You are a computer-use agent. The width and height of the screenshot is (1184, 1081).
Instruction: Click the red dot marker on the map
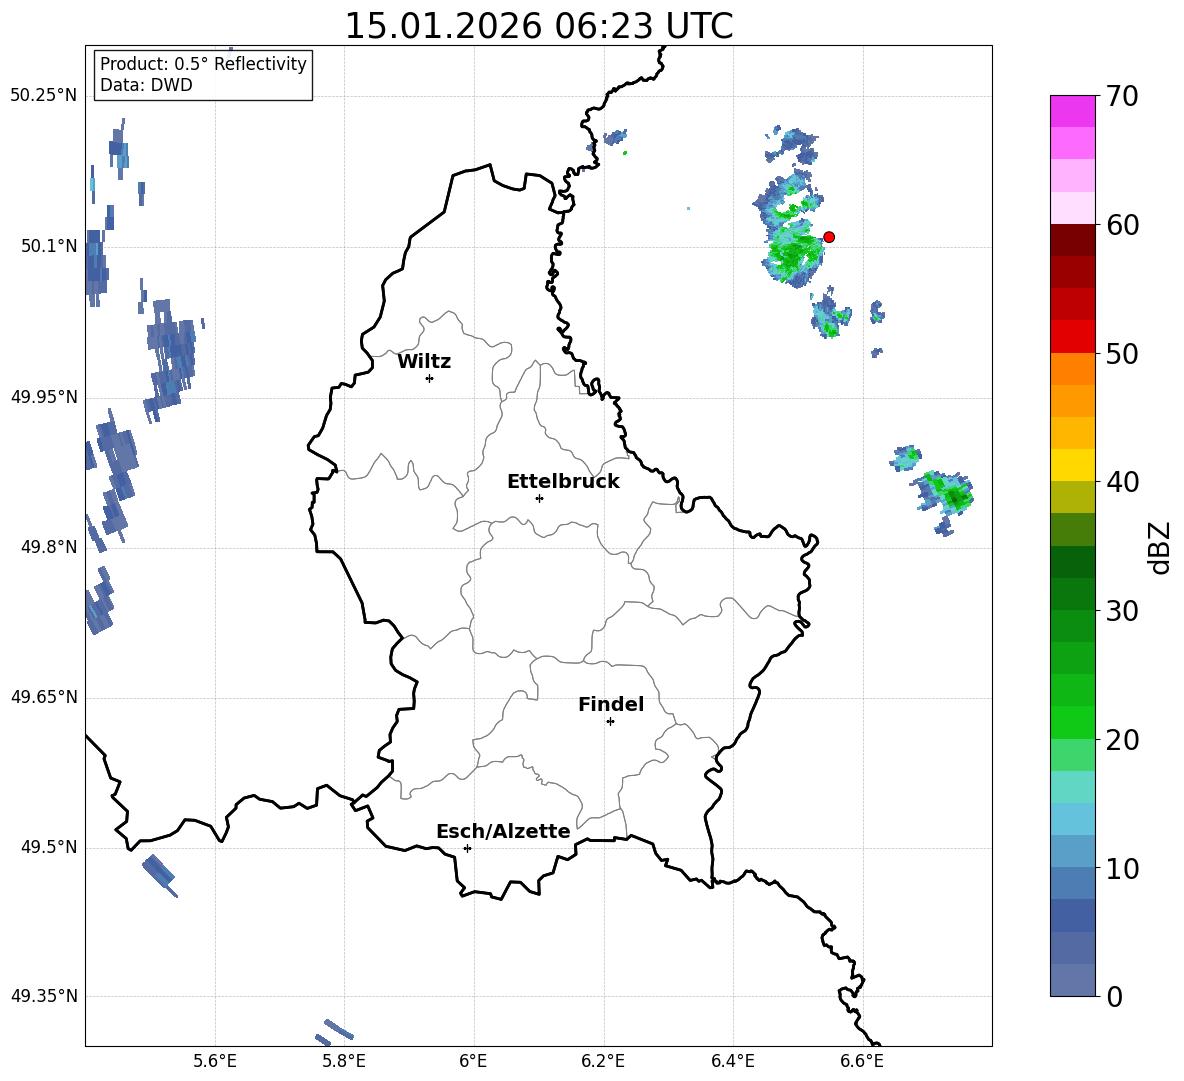828,237
